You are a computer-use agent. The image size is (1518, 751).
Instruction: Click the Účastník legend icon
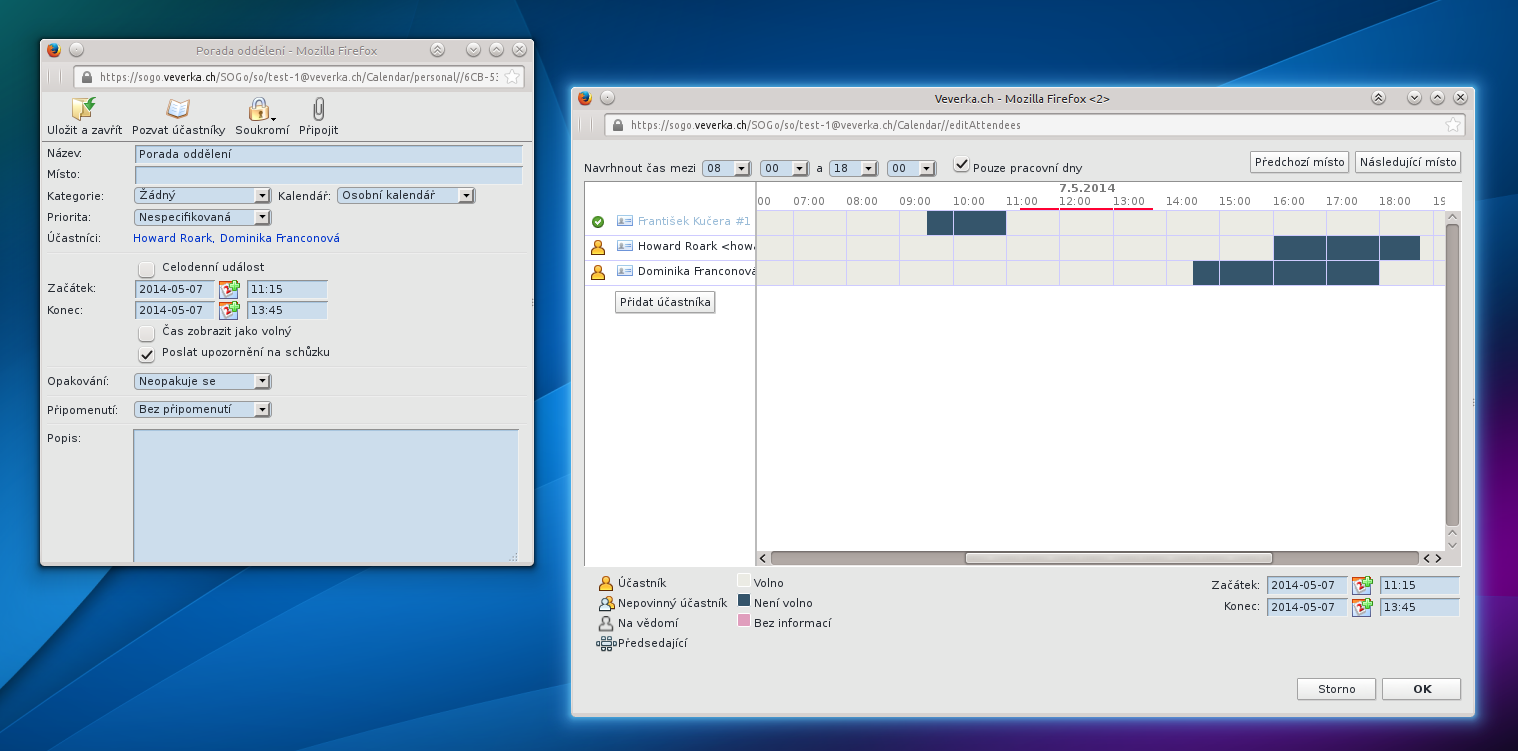tap(606, 583)
